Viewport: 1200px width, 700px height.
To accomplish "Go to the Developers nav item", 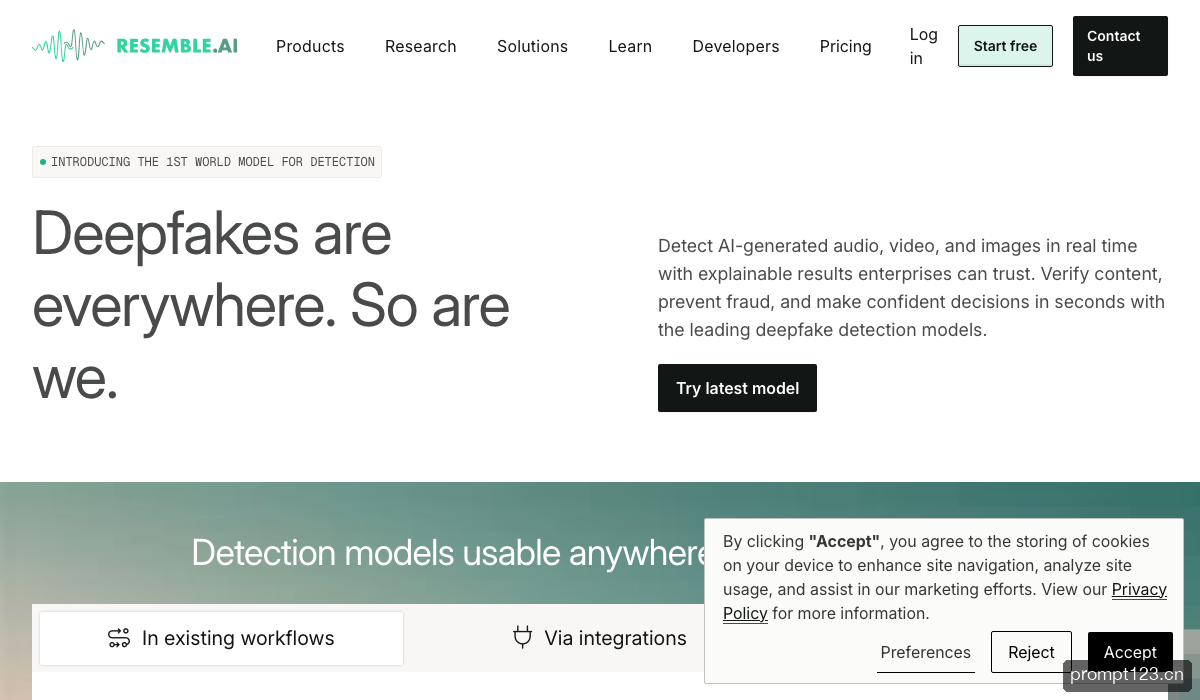I will tap(736, 46).
